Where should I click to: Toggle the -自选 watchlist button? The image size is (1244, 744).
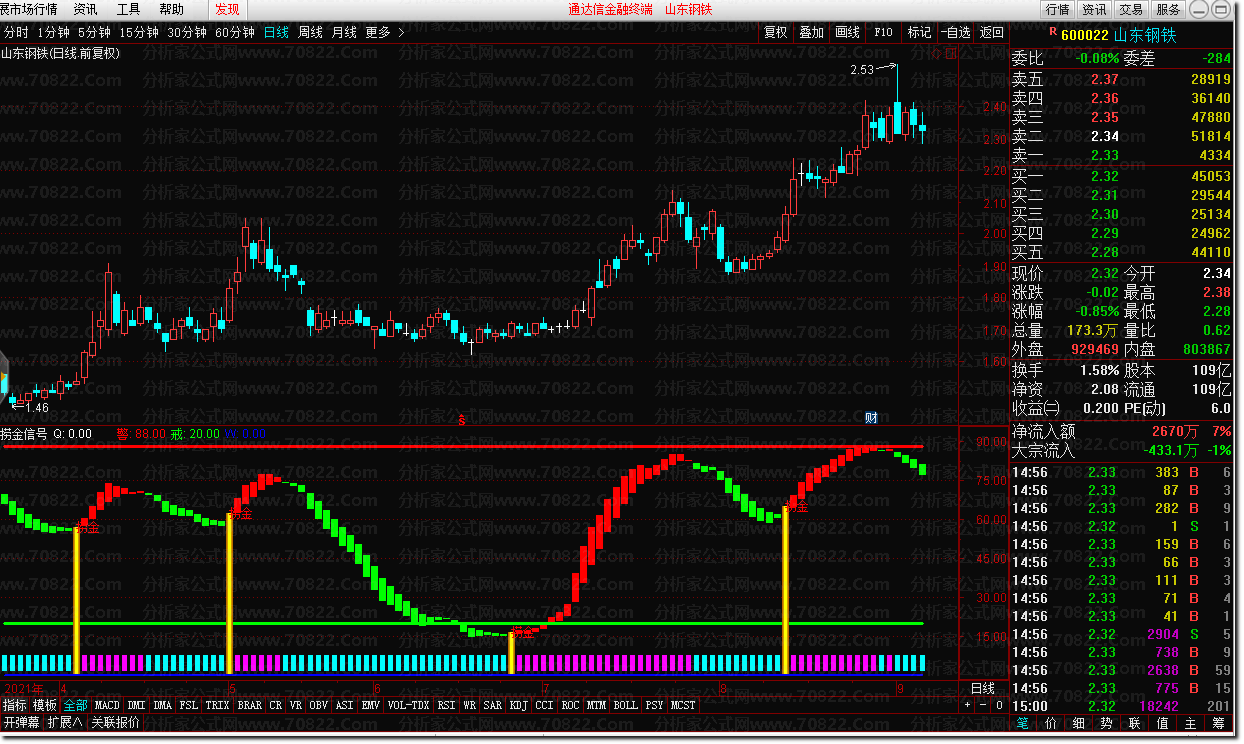(956, 32)
